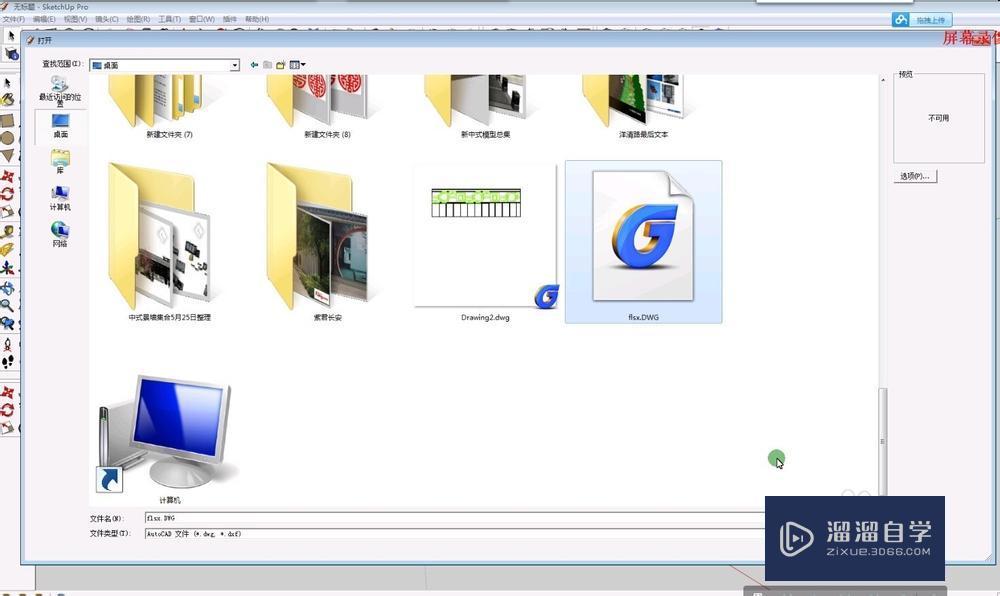Open the 窗口(W) menu
The height and width of the screenshot is (596, 1000).
[202, 19]
